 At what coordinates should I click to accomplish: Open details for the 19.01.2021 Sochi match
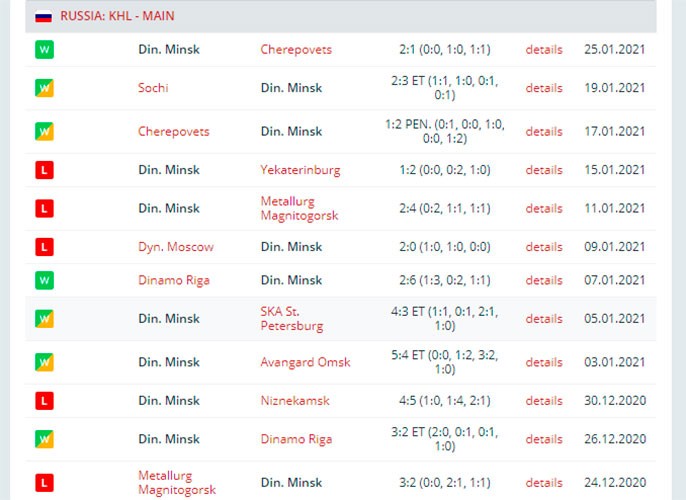pyautogui.click(x=544, y=88)
